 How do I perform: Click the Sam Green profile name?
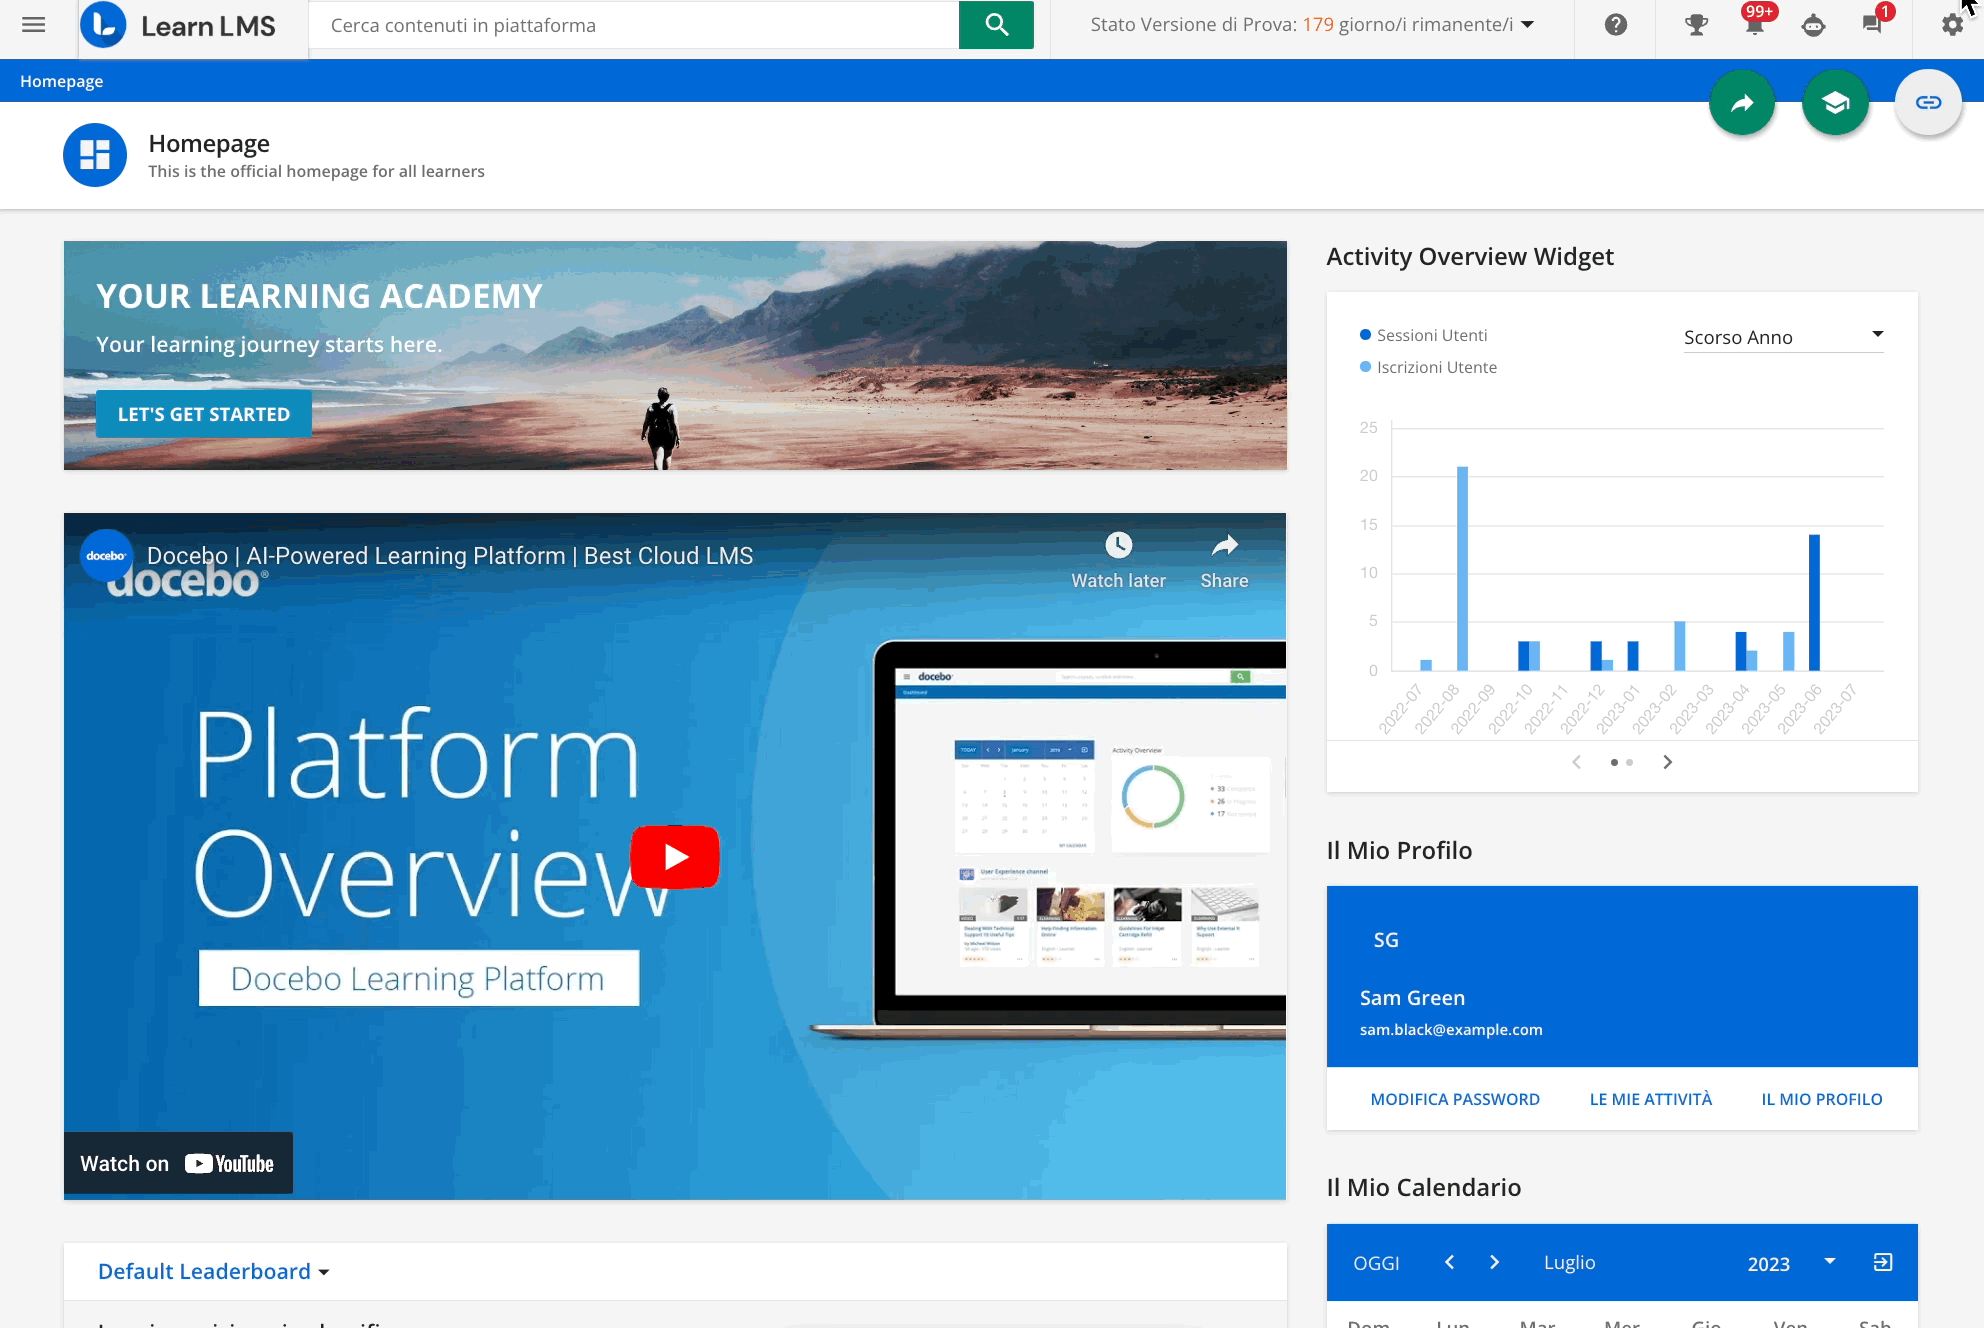coord(1412,998)
